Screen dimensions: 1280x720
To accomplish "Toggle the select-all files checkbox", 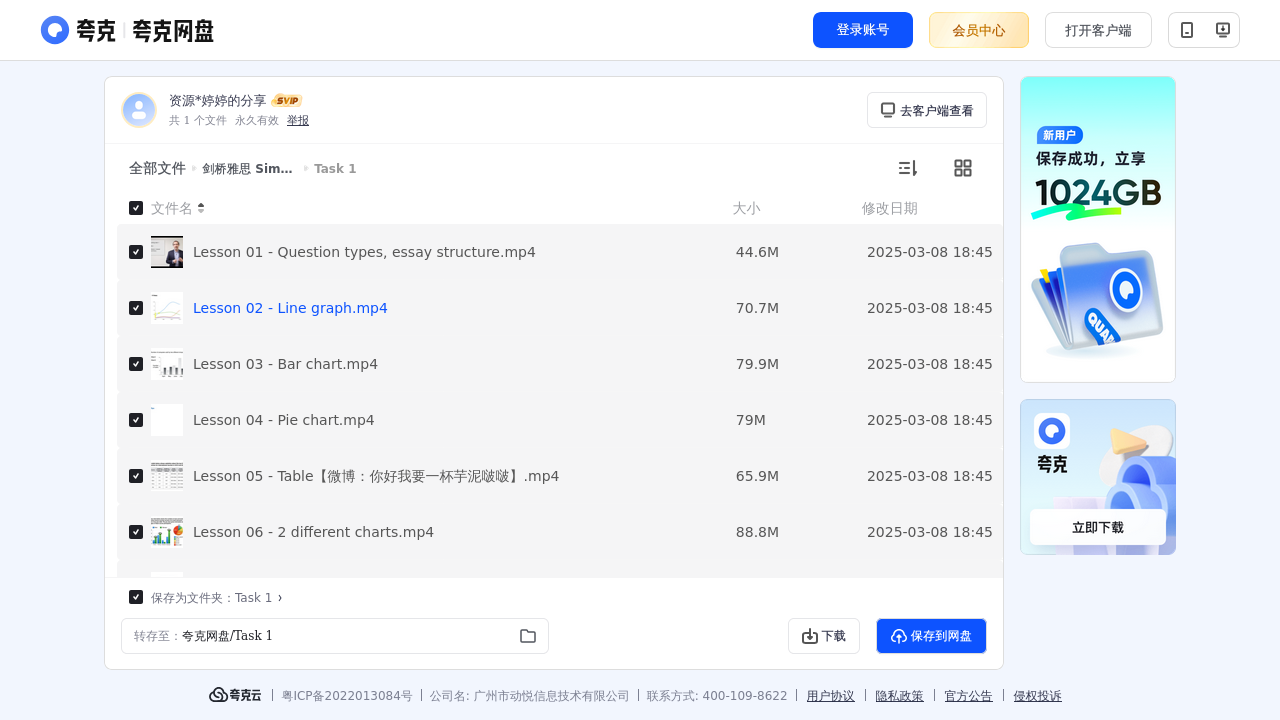I will (136, 208).
